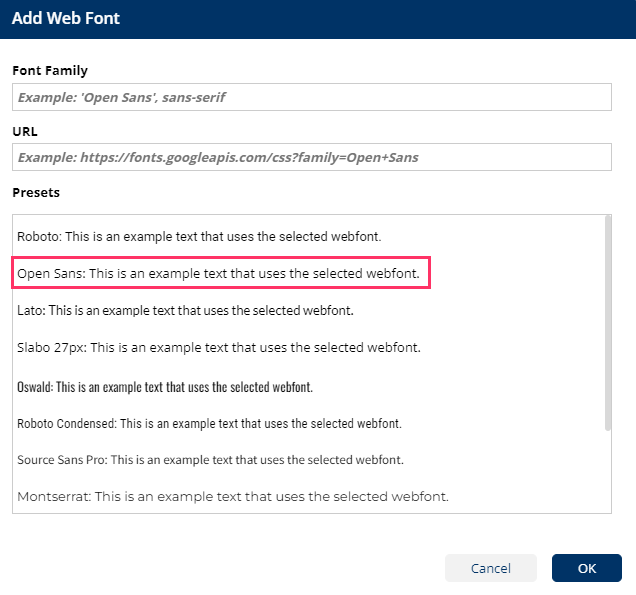
Task: Click empty footer area left of Cancel
Action: tap(220, 568)
